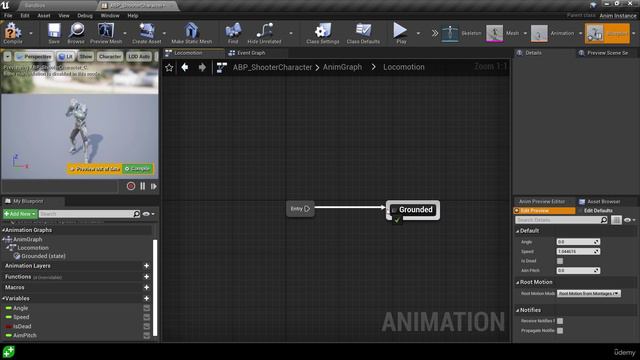Open the Edit menu
This screenshot has width=640, height=360.
[25, 16]
